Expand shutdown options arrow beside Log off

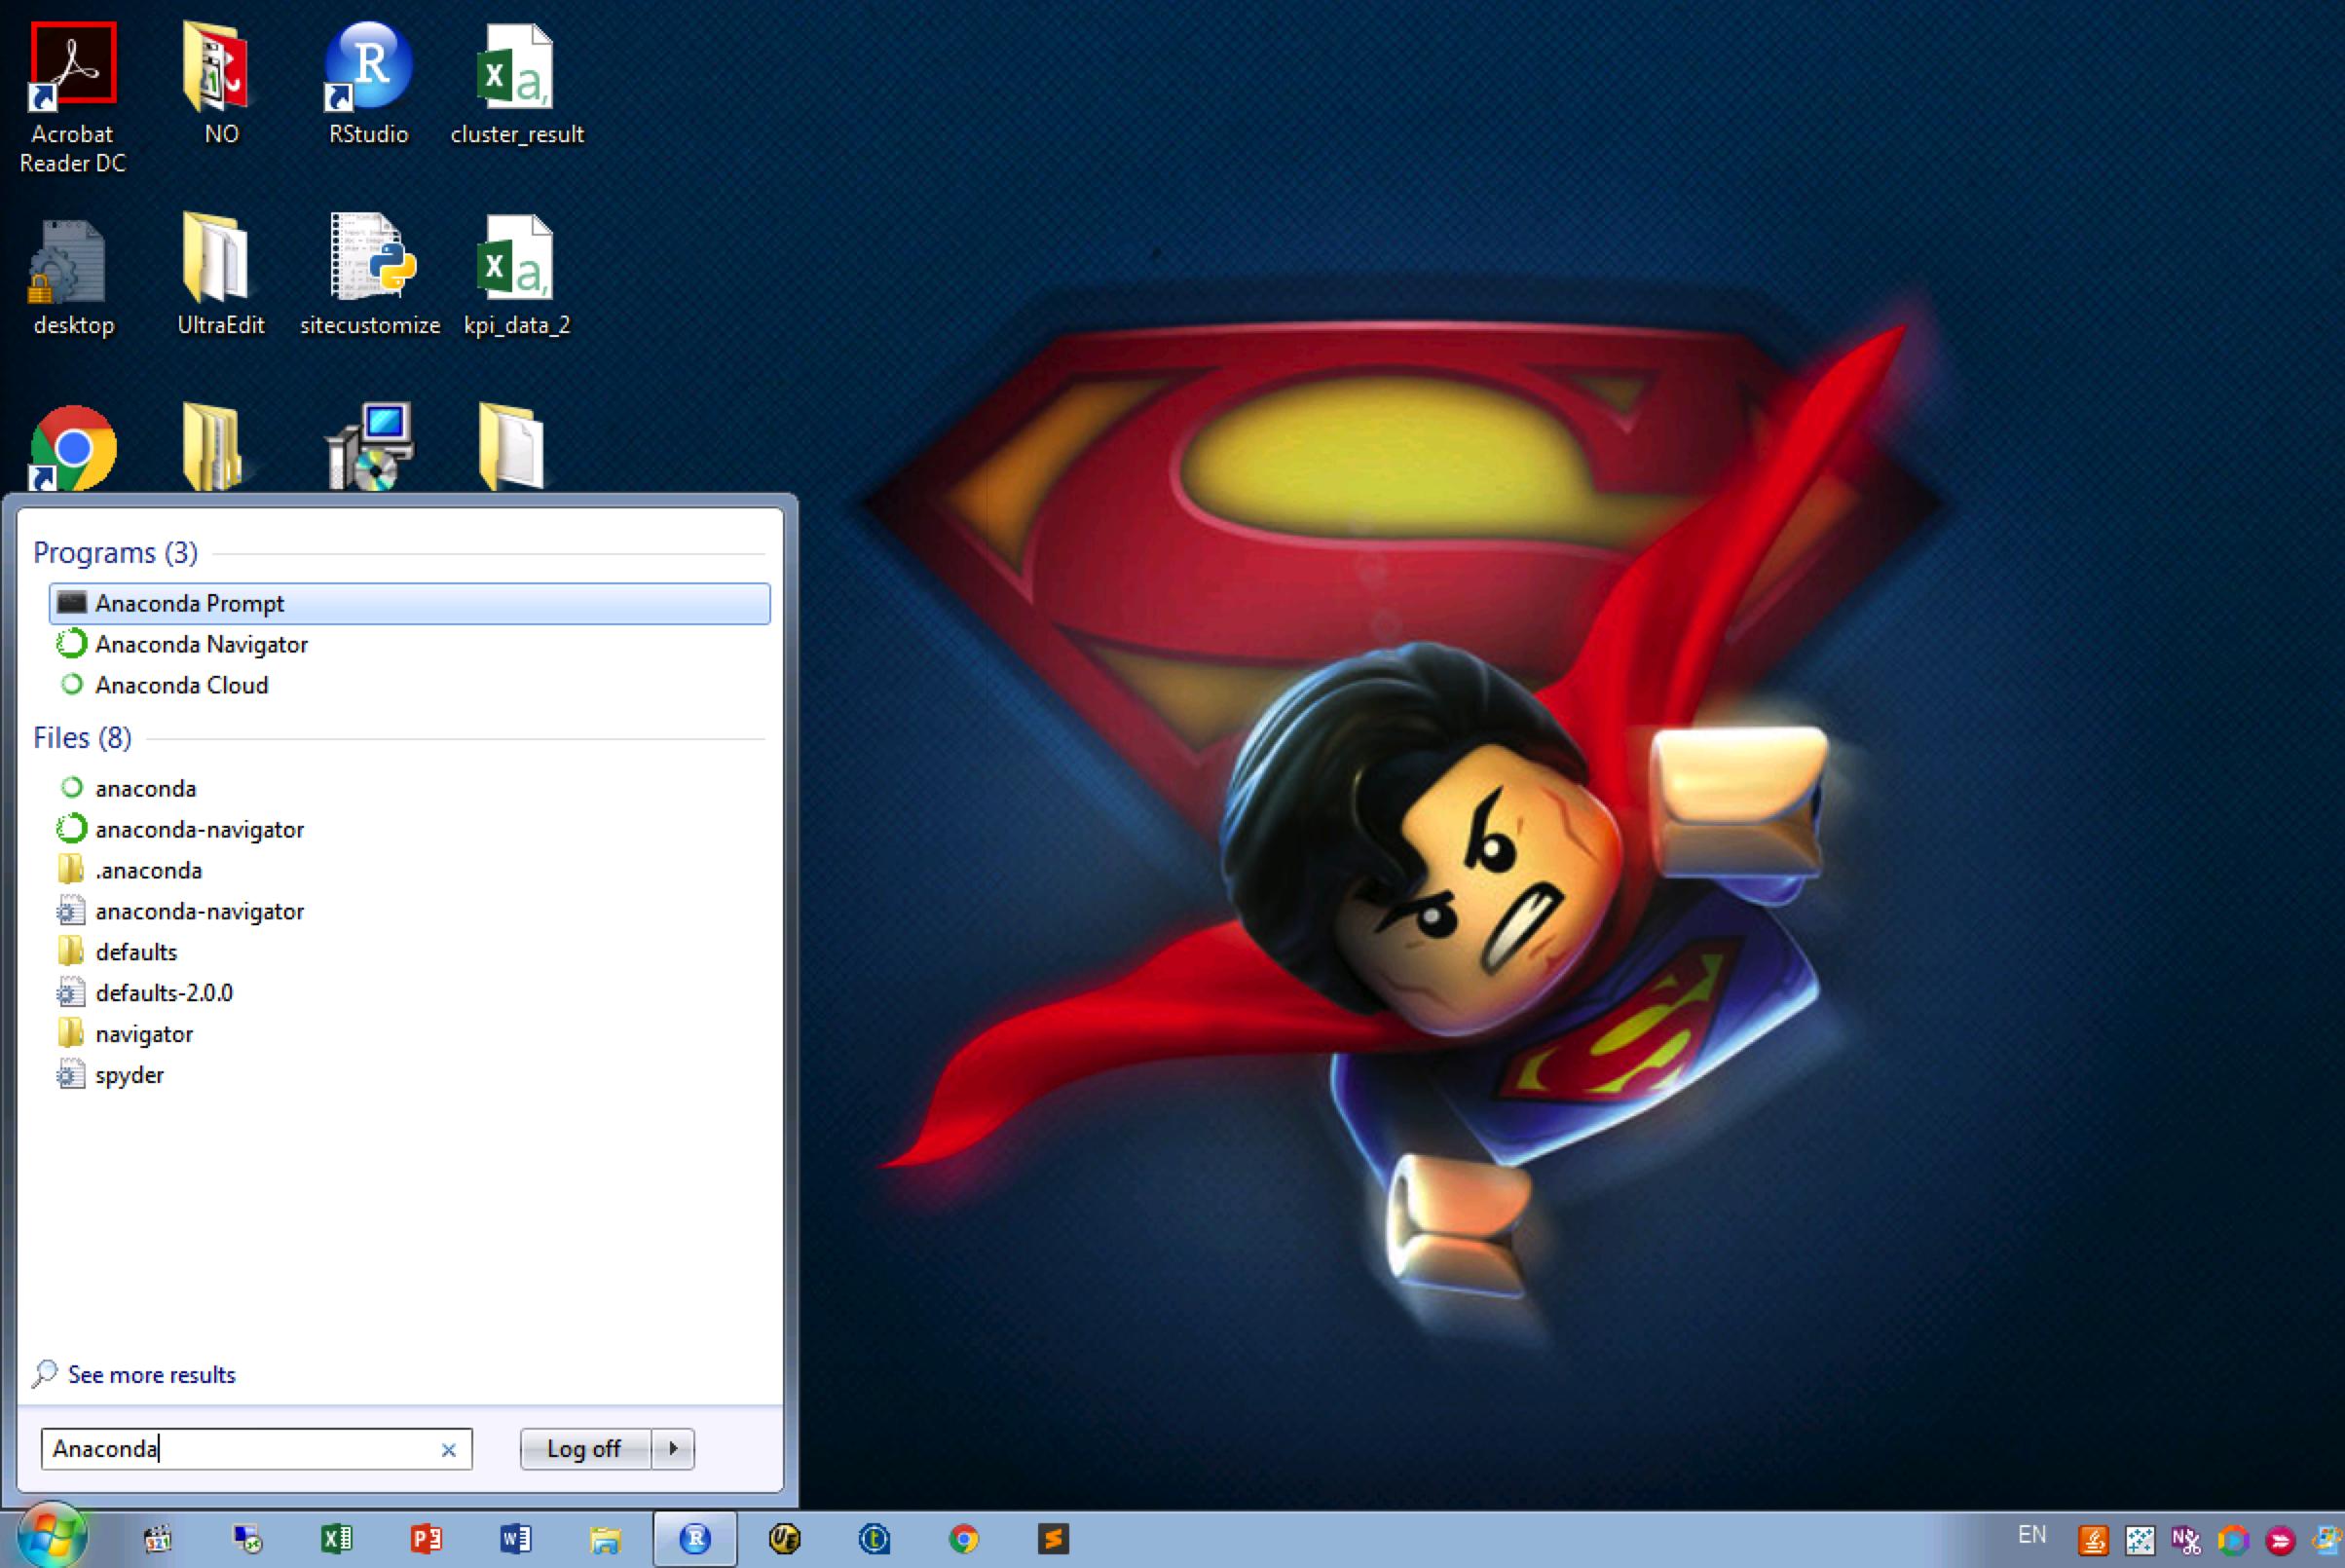pyautogui.click(x=673, y=1449)
